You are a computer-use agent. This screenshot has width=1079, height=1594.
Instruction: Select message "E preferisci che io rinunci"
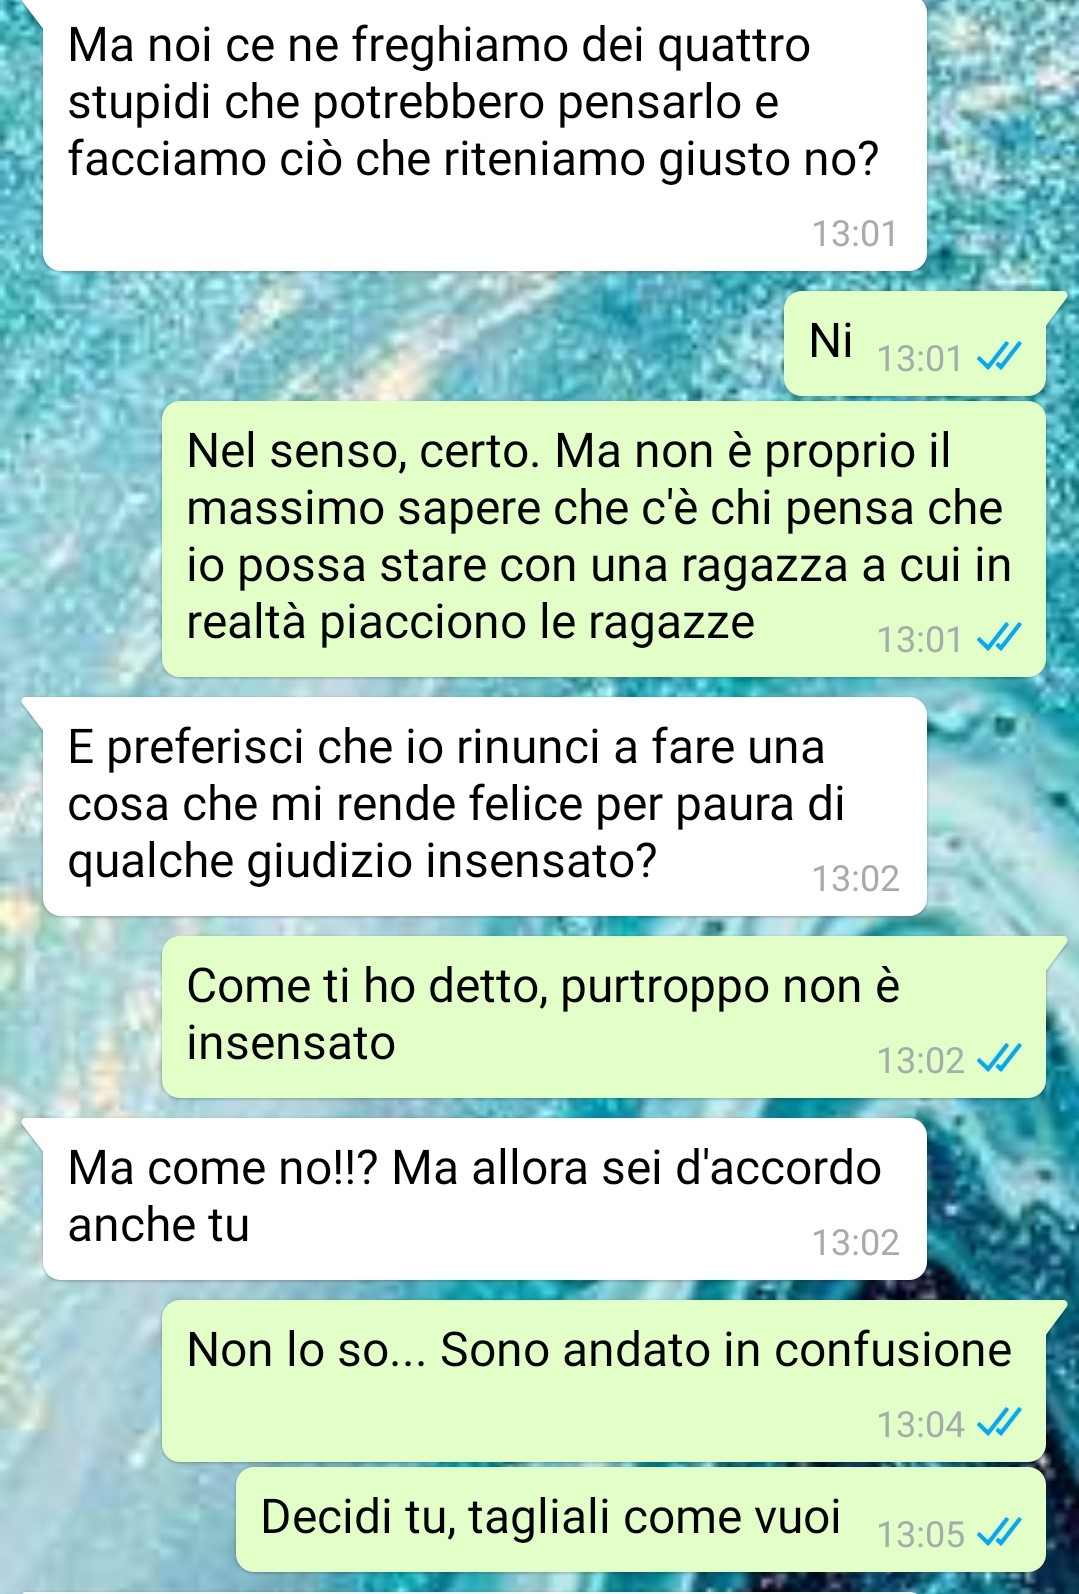tap(485, 806)
